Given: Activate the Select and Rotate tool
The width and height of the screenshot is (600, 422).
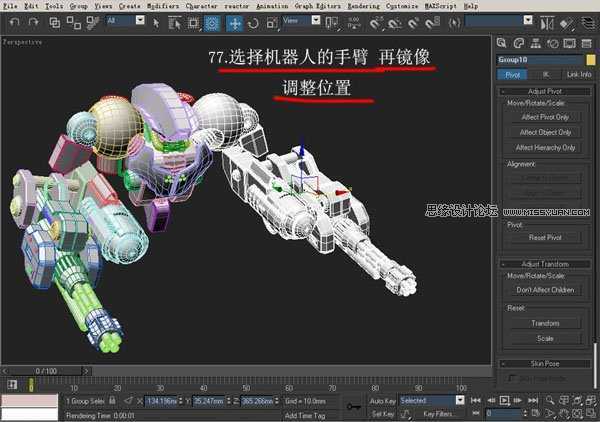Looking at the screenshot, I should (x=253, y=23).
